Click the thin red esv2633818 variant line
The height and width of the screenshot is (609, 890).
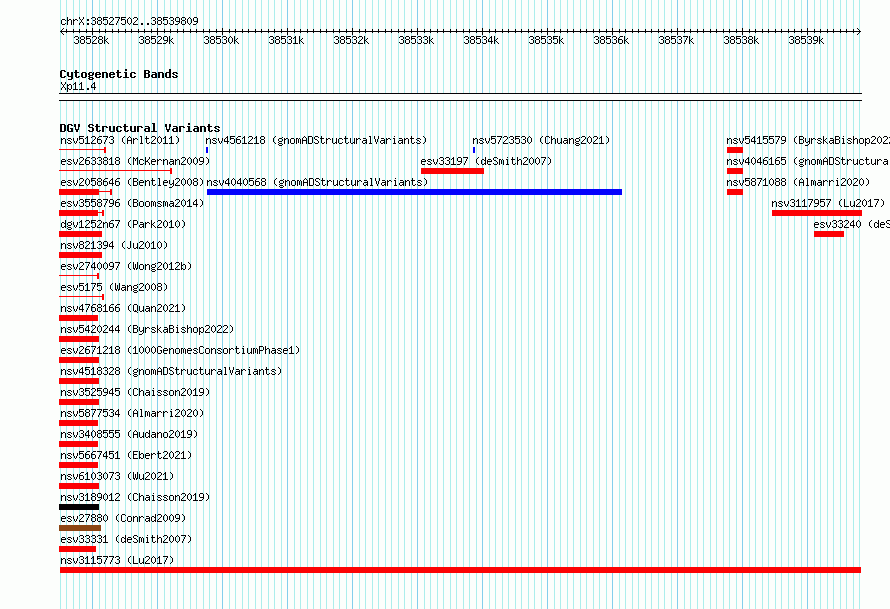click(x=115, y=171)
